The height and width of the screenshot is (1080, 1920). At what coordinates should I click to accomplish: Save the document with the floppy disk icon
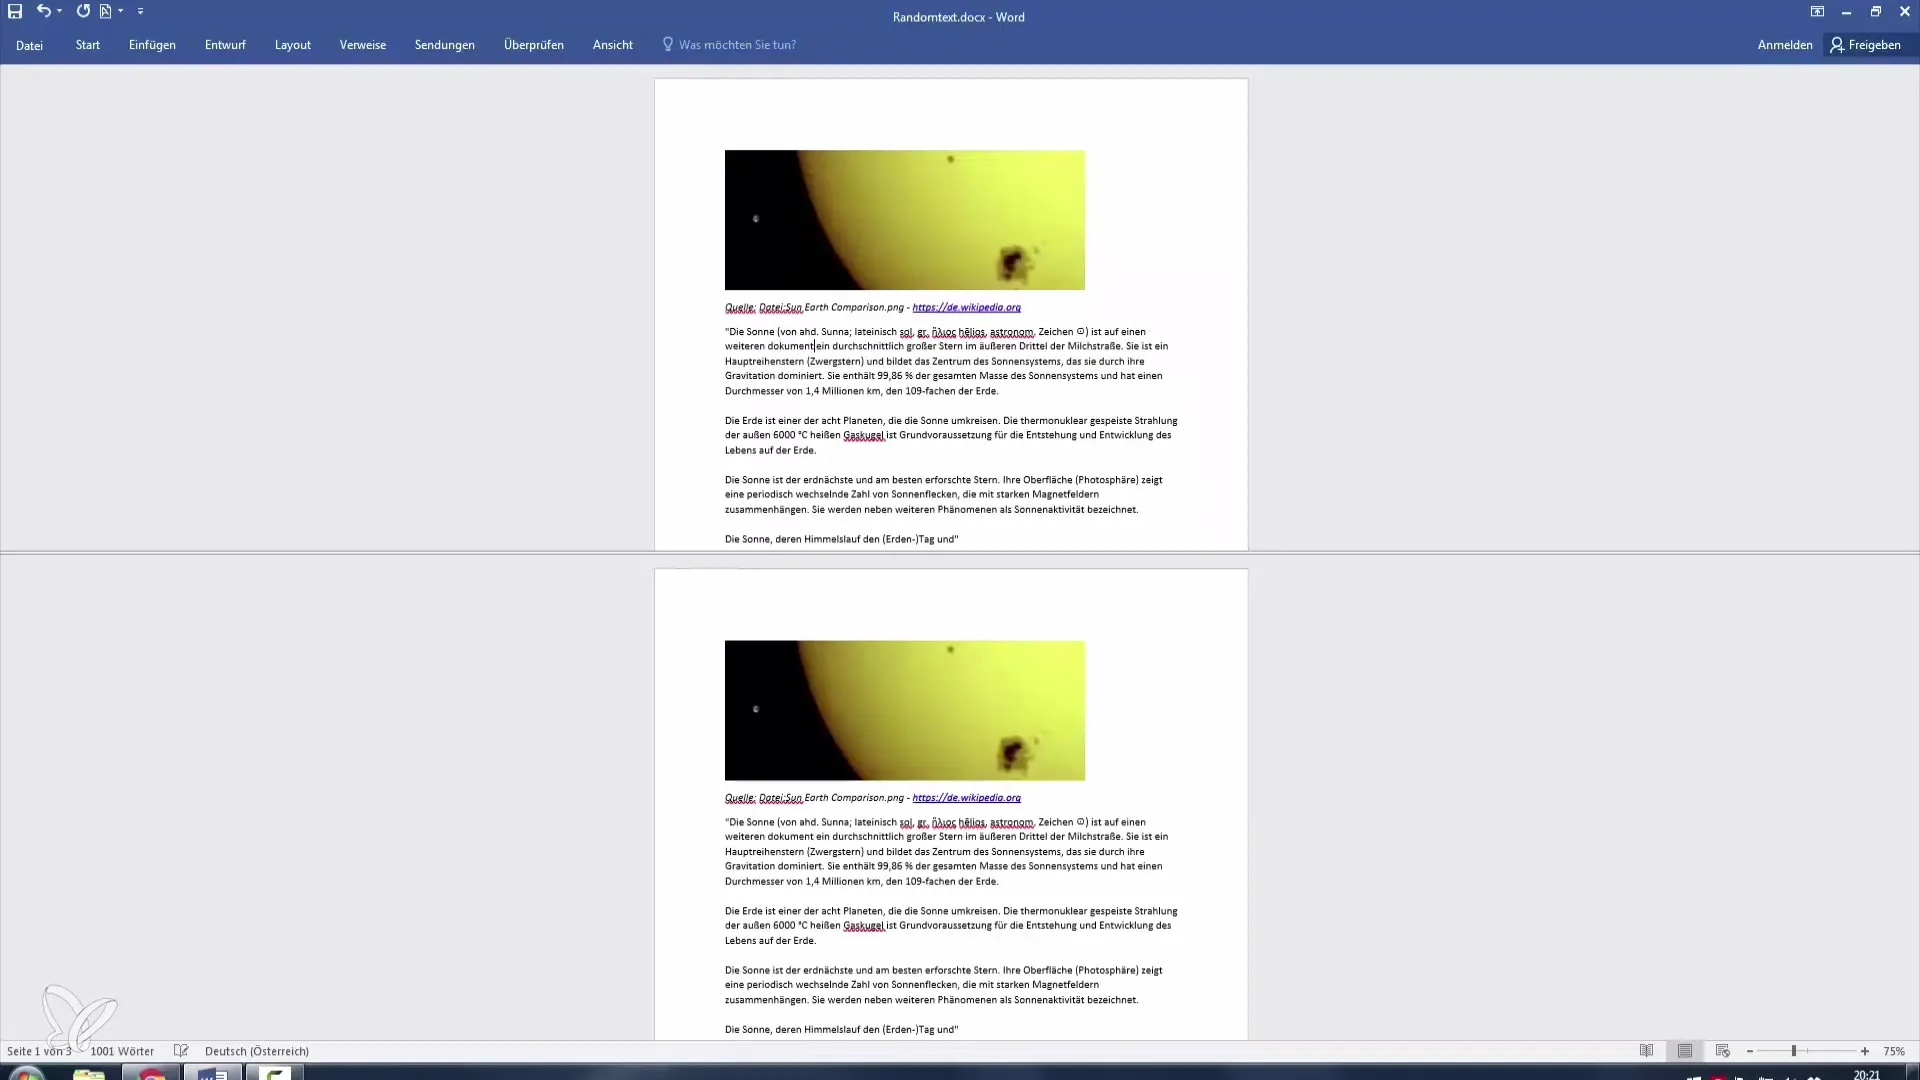click(x=15, y=11)
